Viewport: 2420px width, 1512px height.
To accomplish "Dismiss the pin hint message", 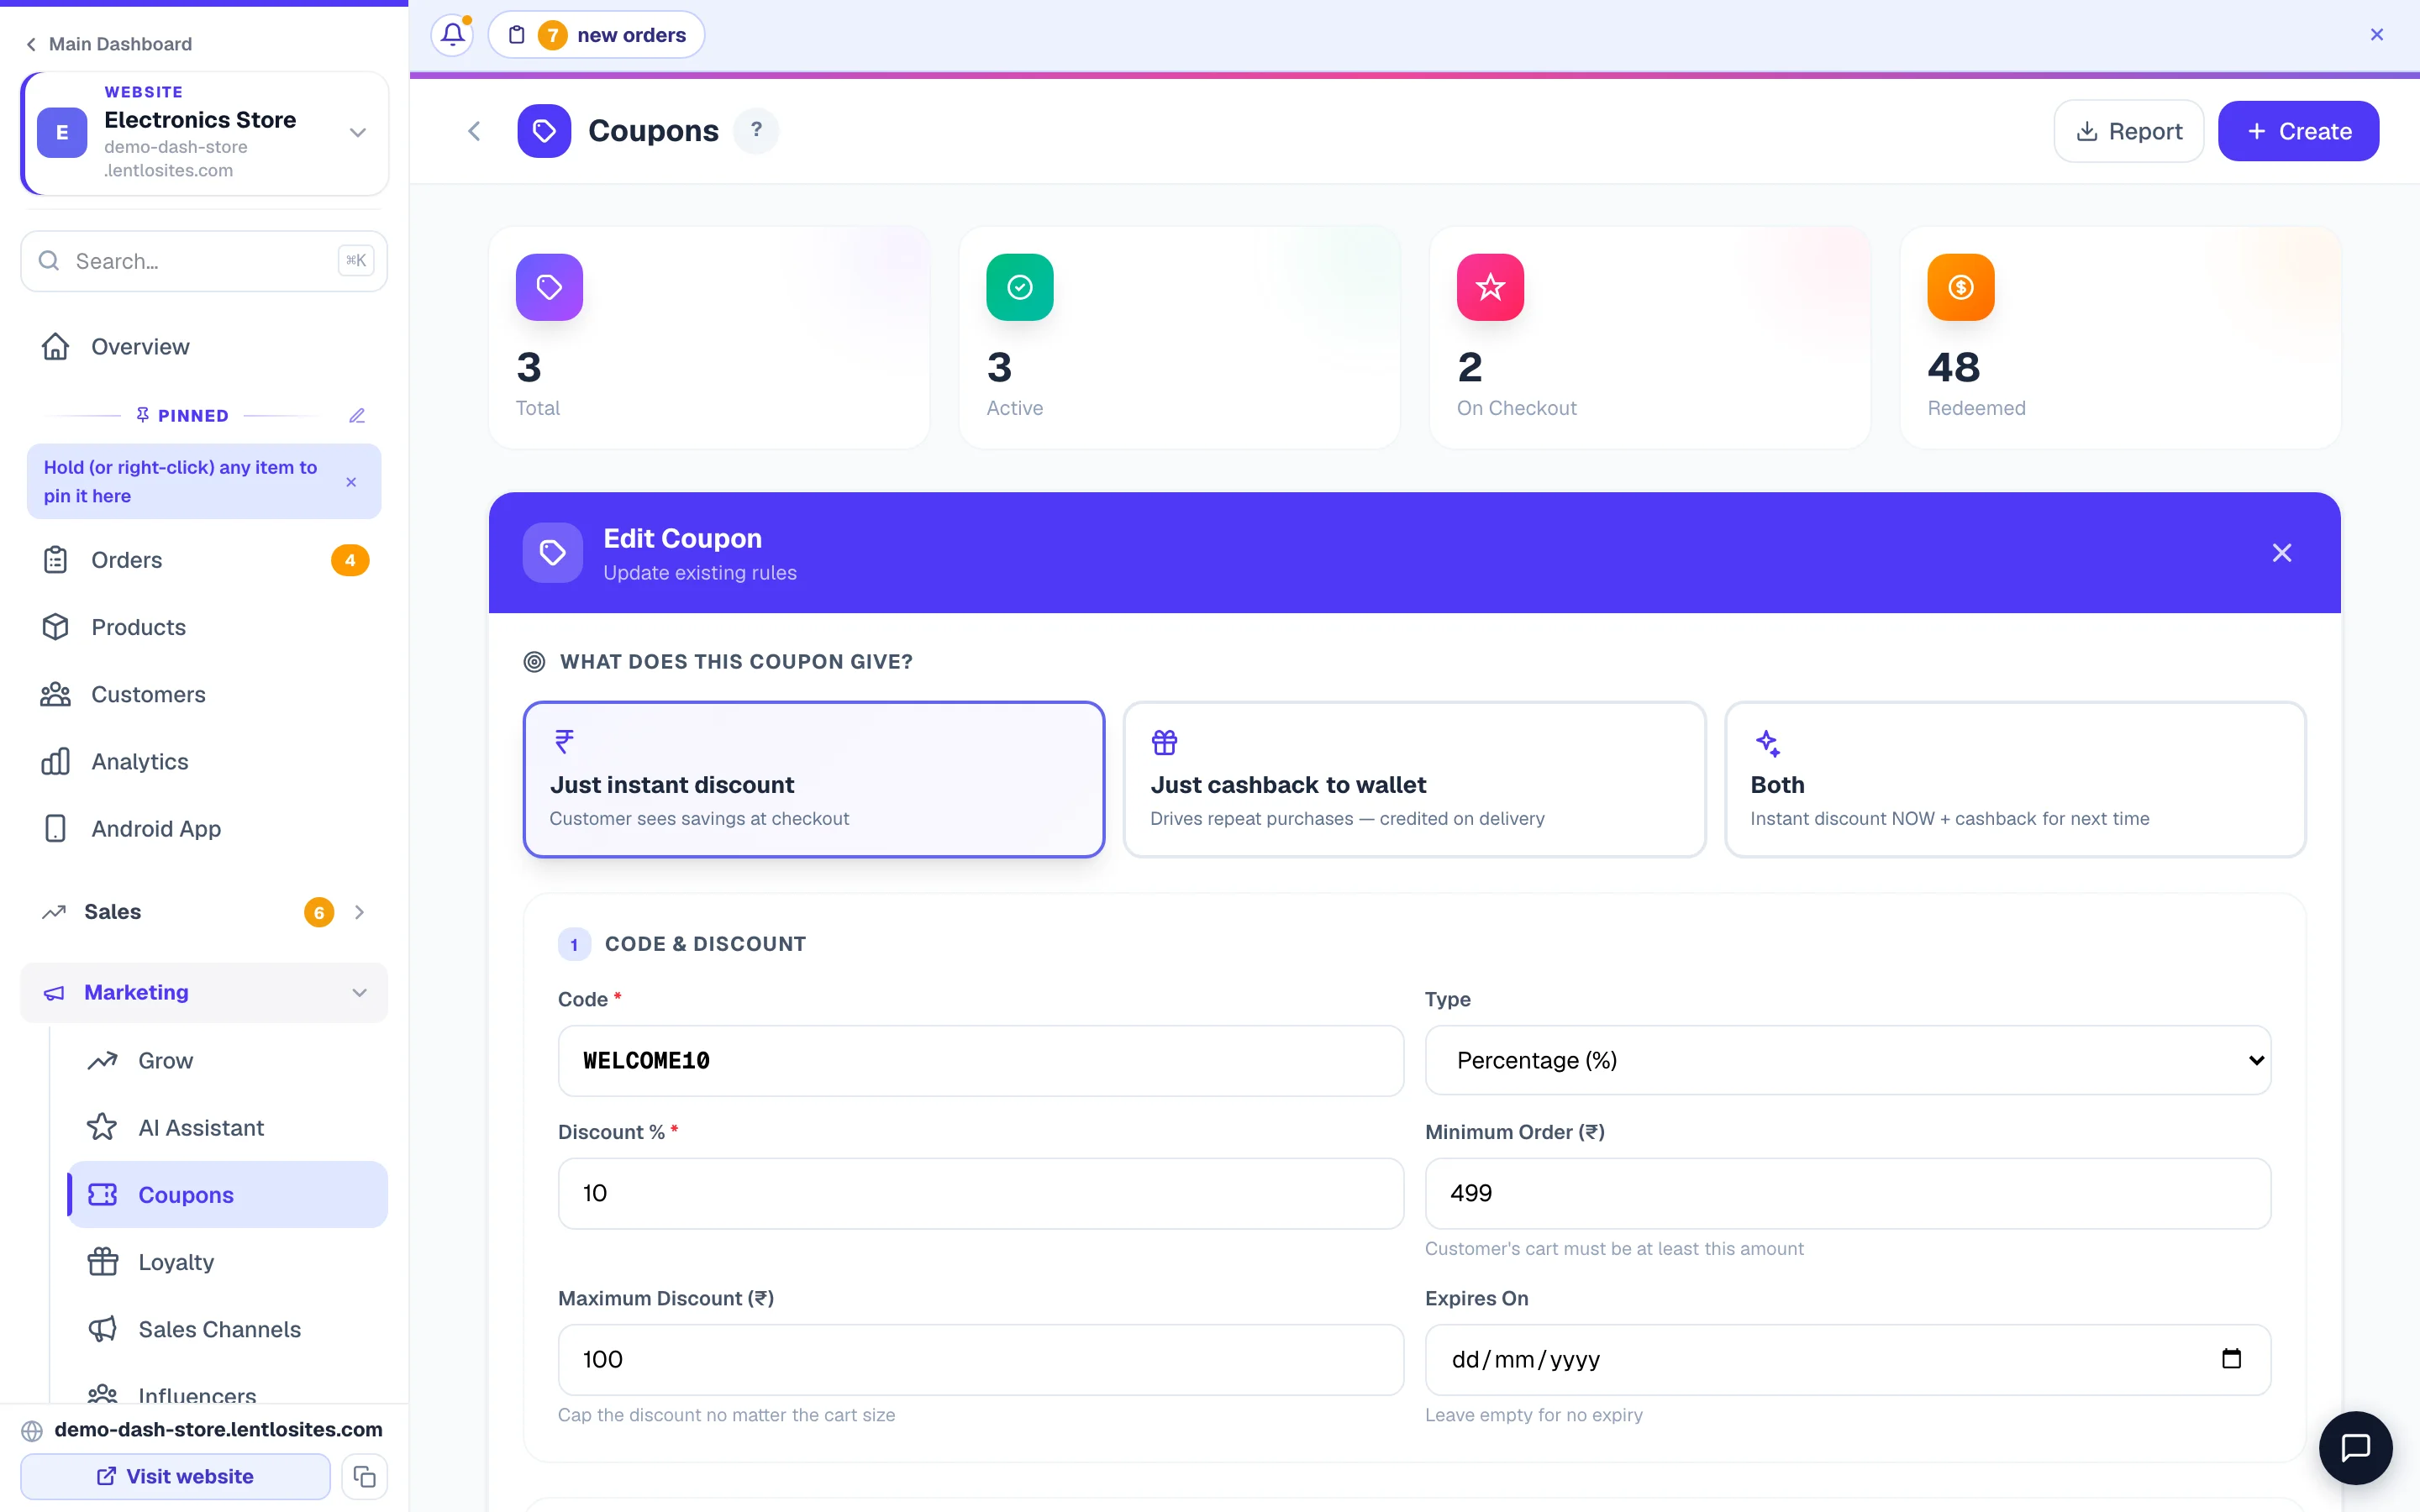I will [351, 482].
